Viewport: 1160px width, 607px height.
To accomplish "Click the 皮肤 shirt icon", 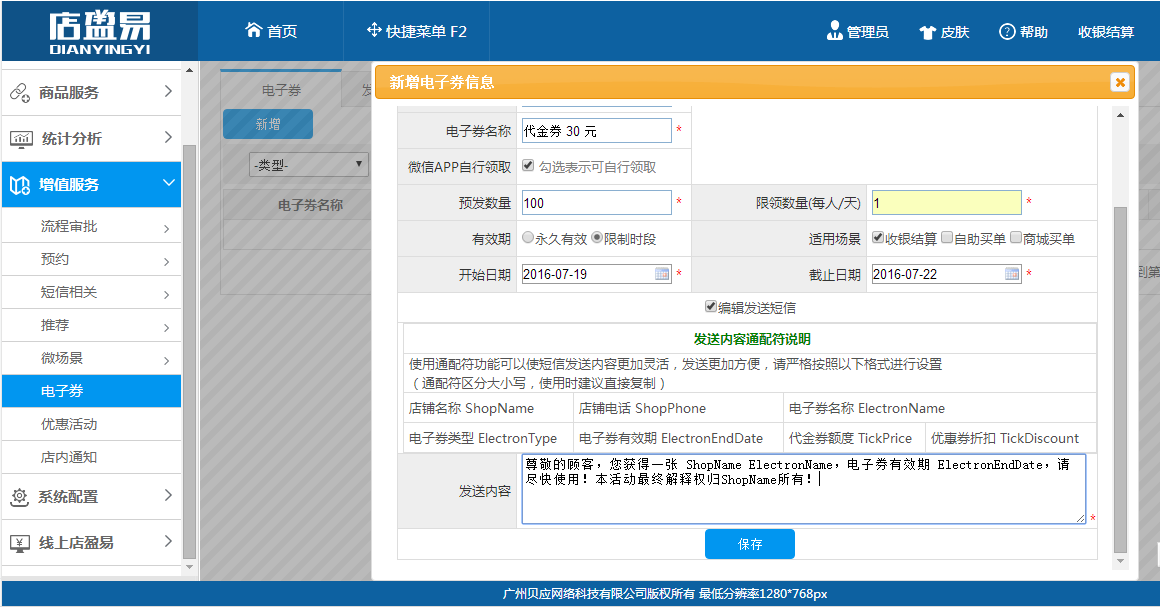I will tap(927, 32).
